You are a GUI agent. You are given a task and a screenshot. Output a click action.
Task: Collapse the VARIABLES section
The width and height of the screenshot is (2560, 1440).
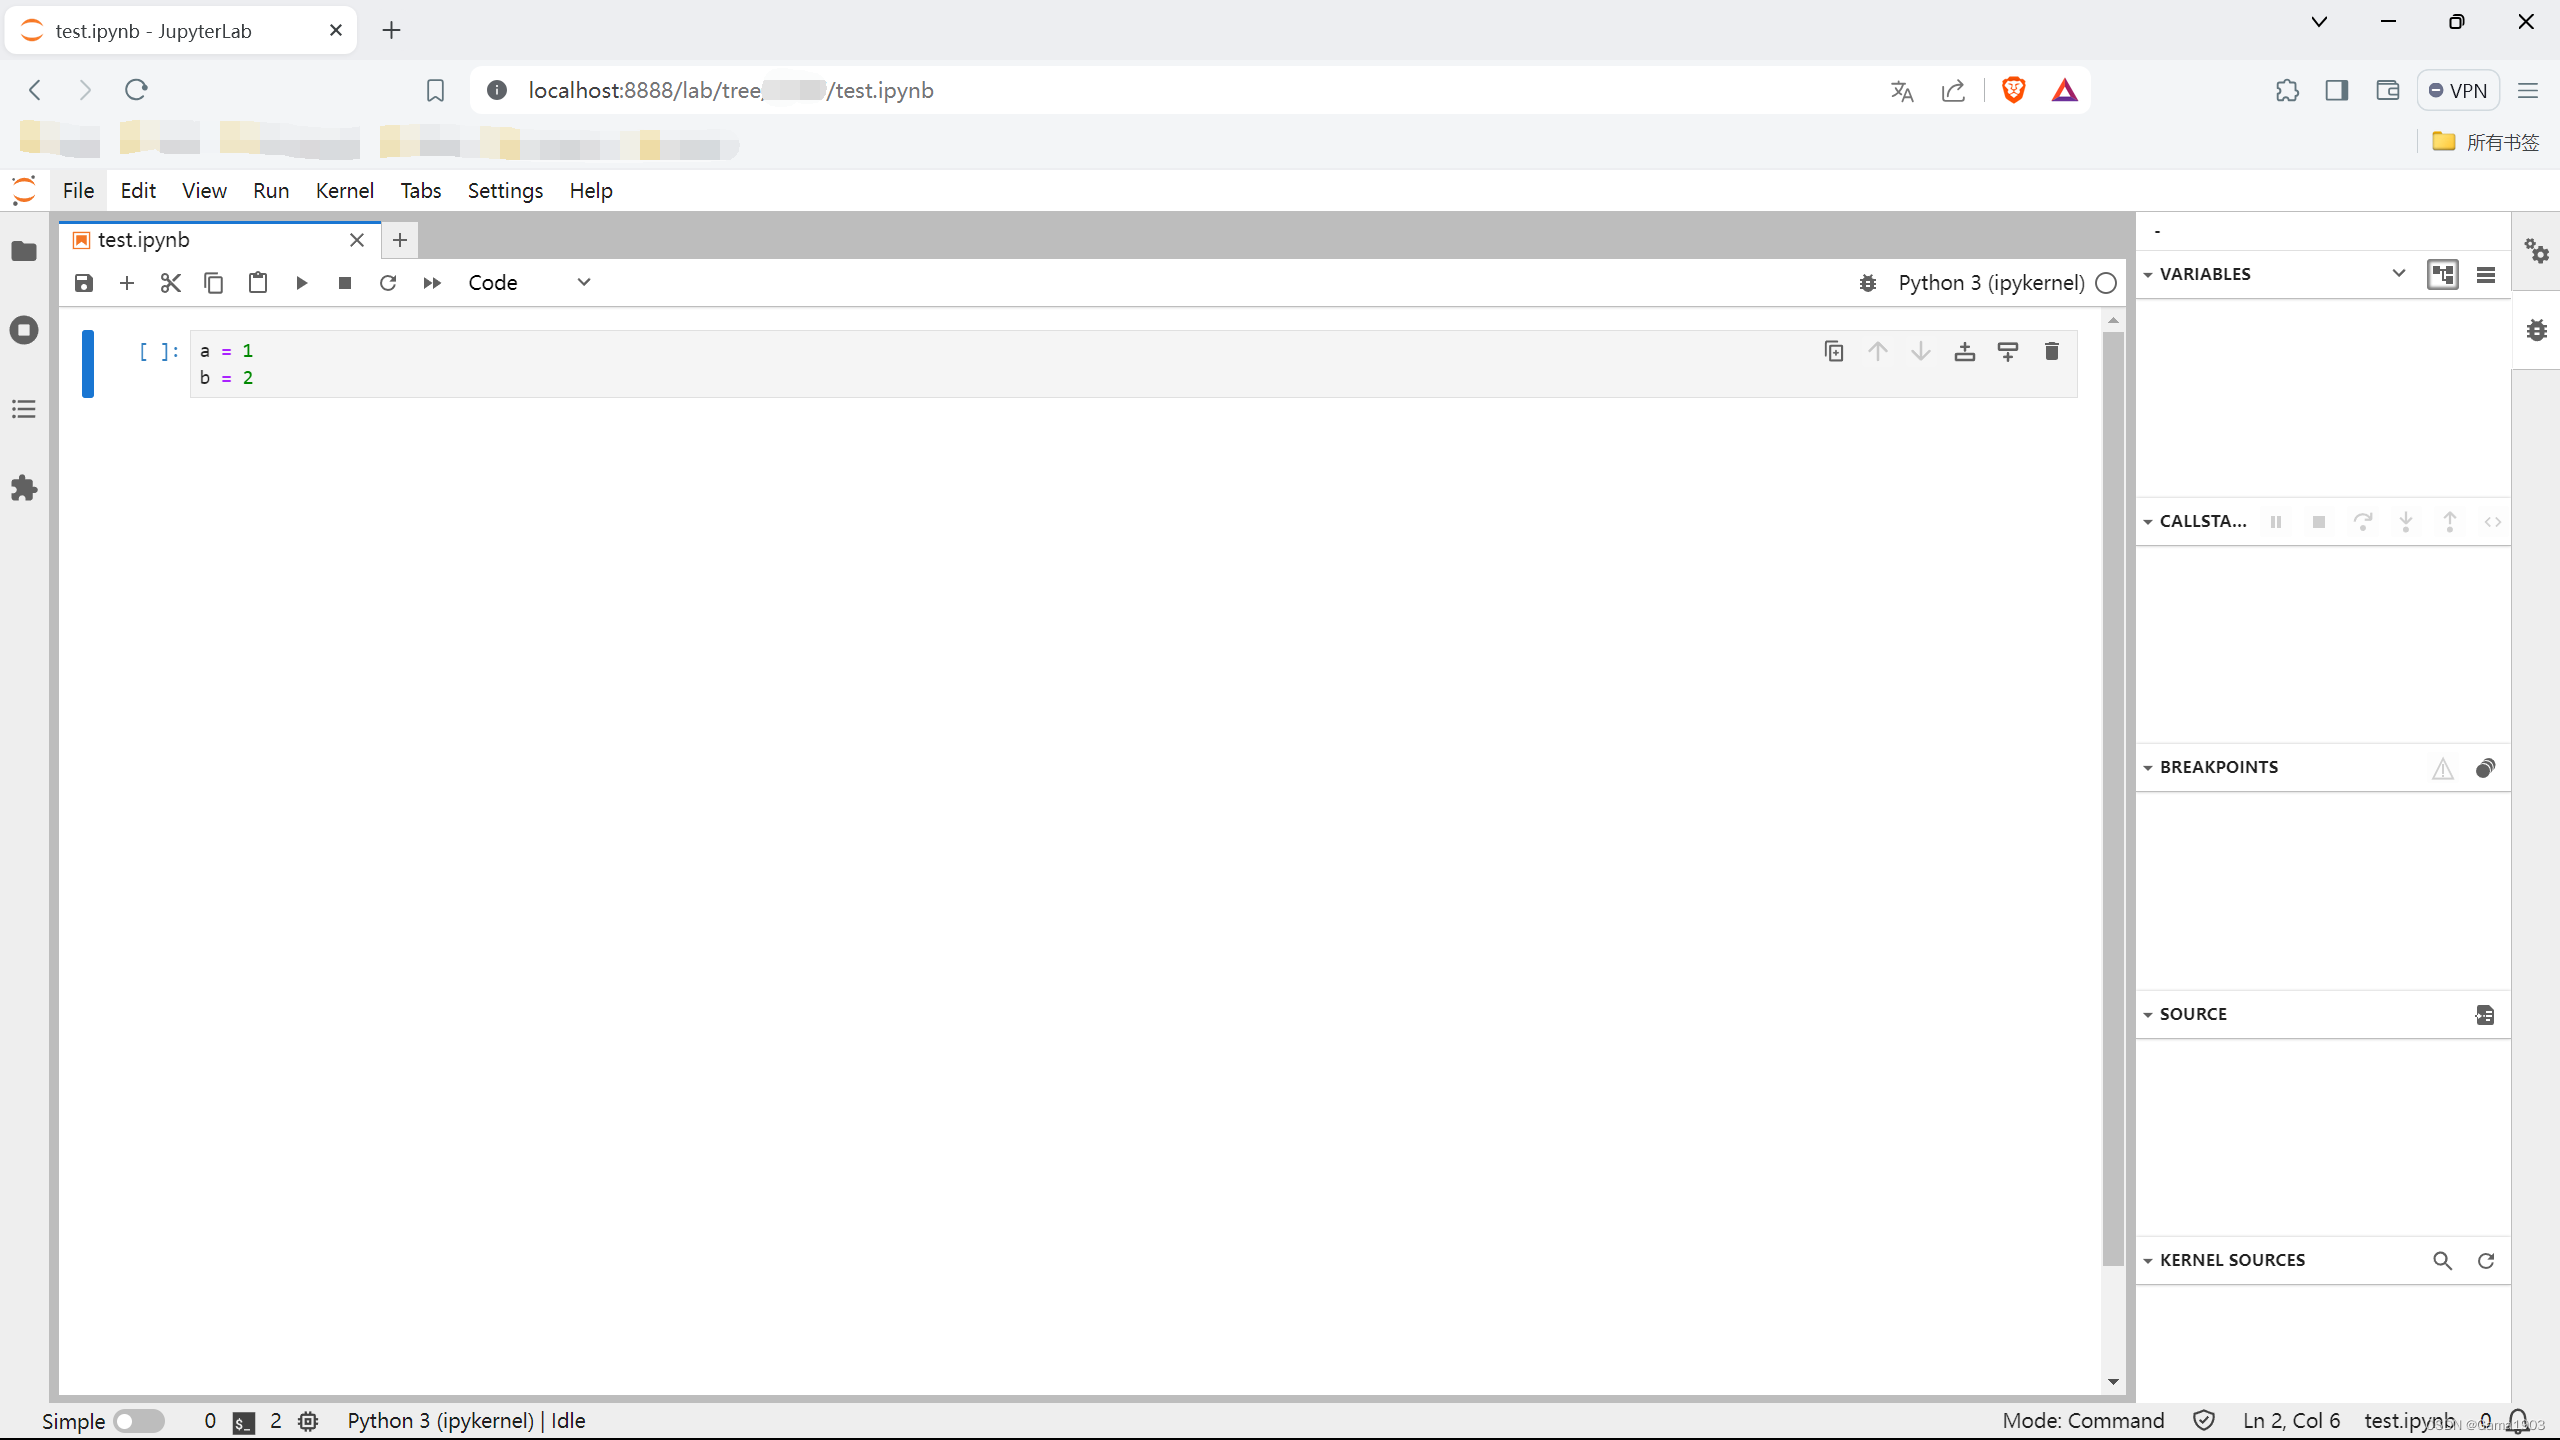click(2148, 274)
